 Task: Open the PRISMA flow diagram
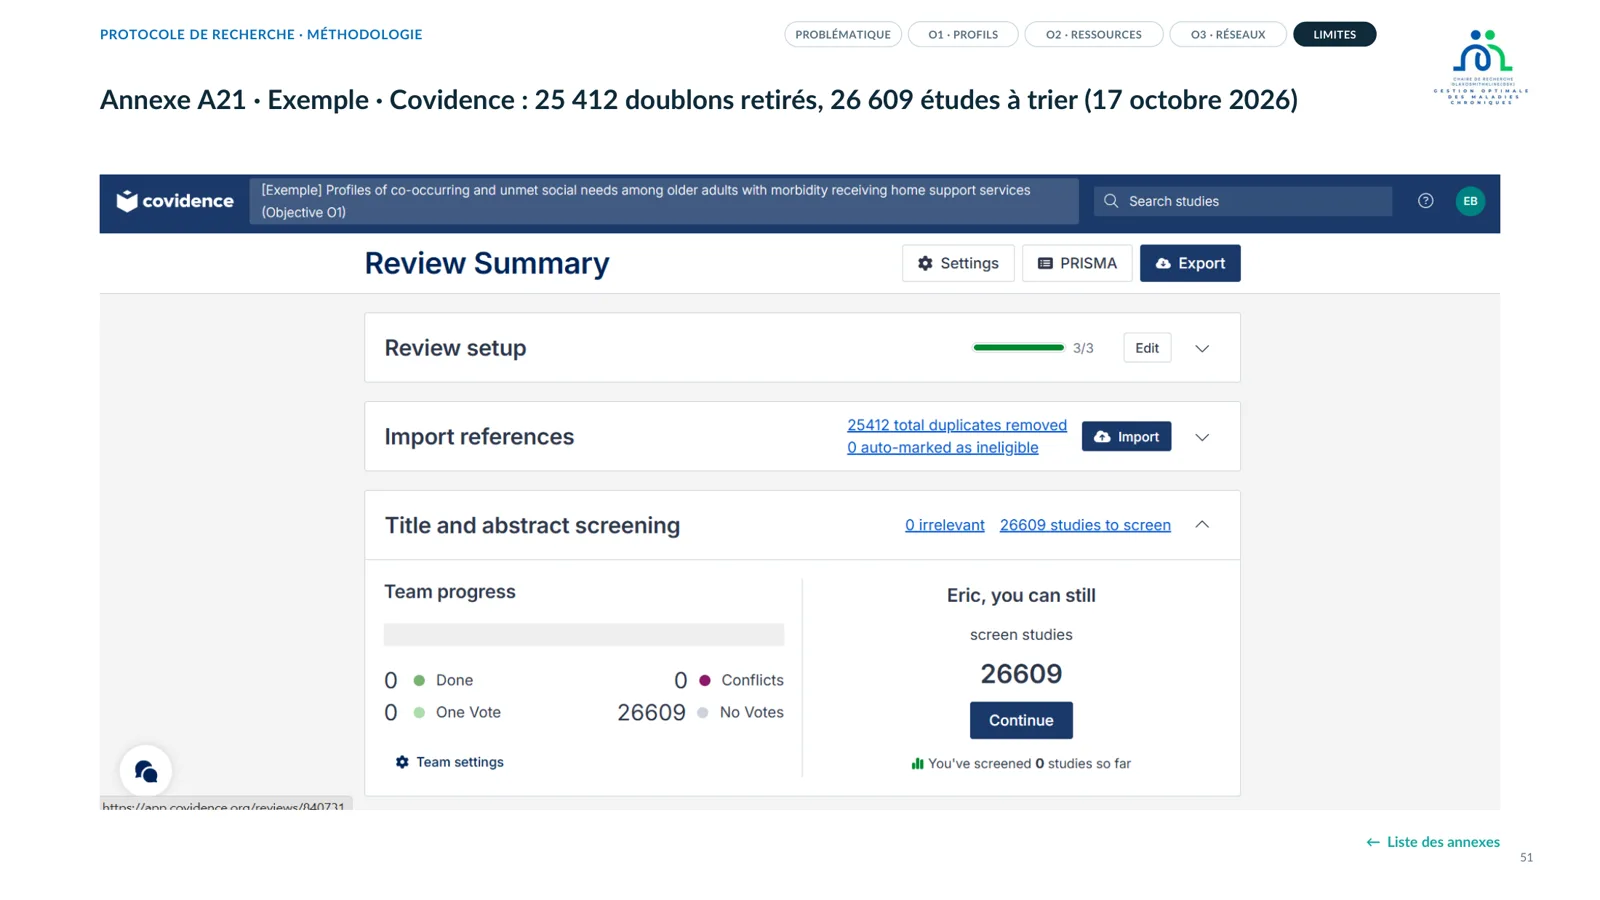tap(1077, 263)
